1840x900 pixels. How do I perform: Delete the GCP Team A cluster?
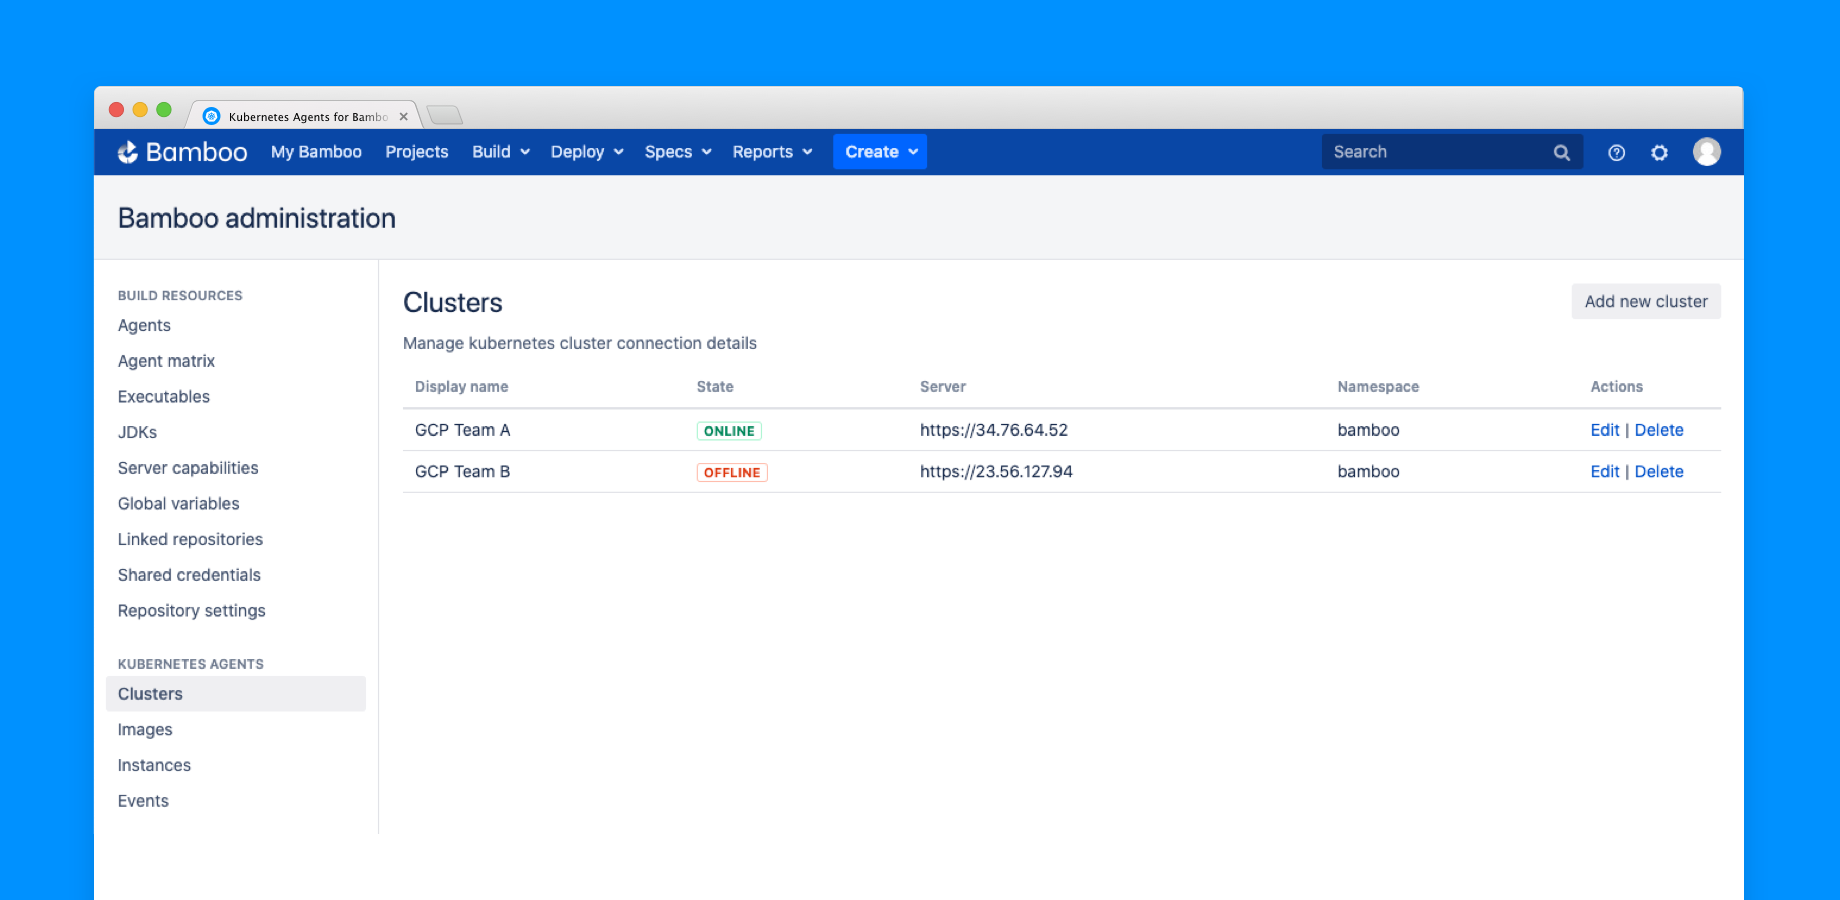coord(1659,430)
